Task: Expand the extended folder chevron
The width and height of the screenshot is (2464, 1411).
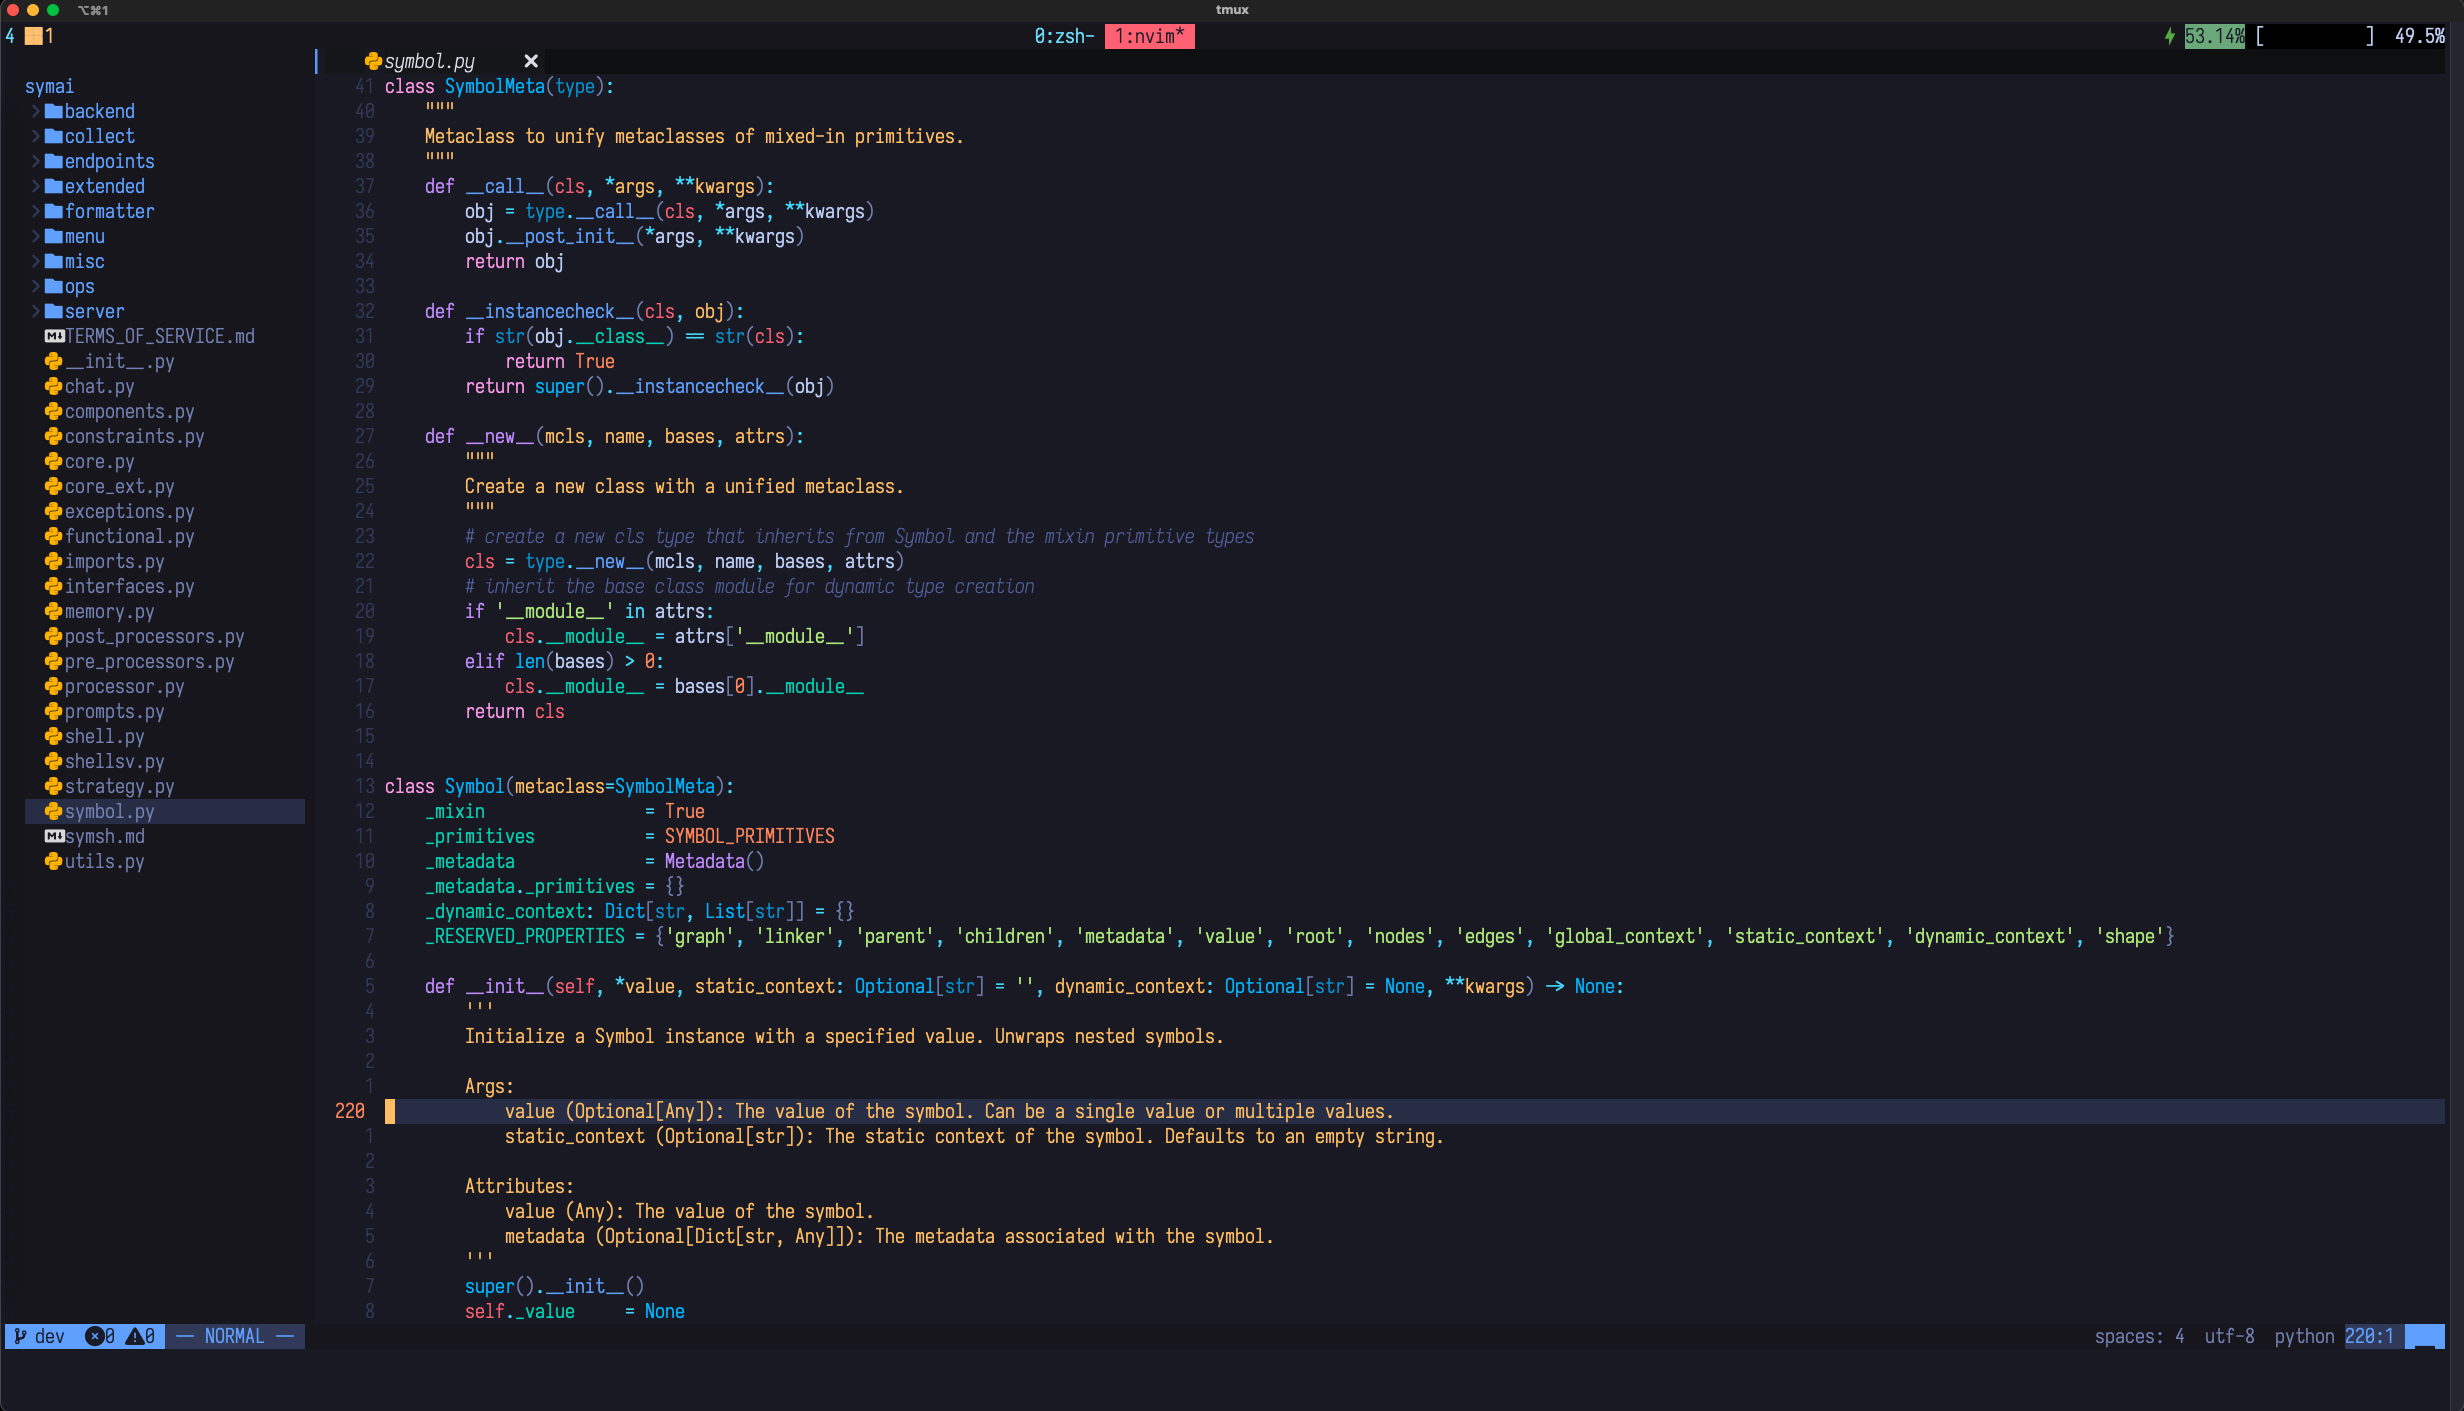Action: click(x=36, y=186)
